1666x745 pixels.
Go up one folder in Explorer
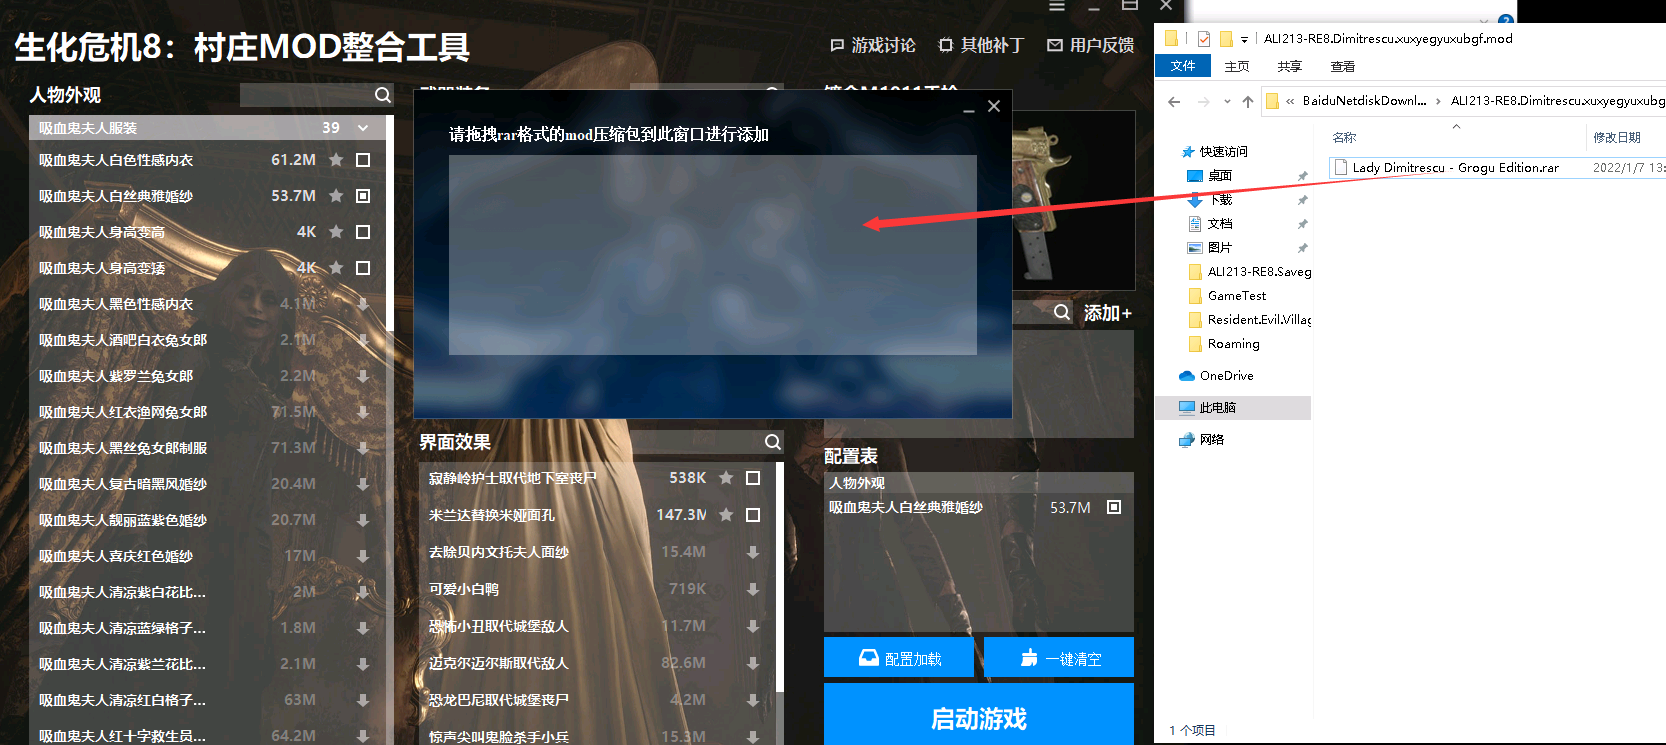[1247, 101]
